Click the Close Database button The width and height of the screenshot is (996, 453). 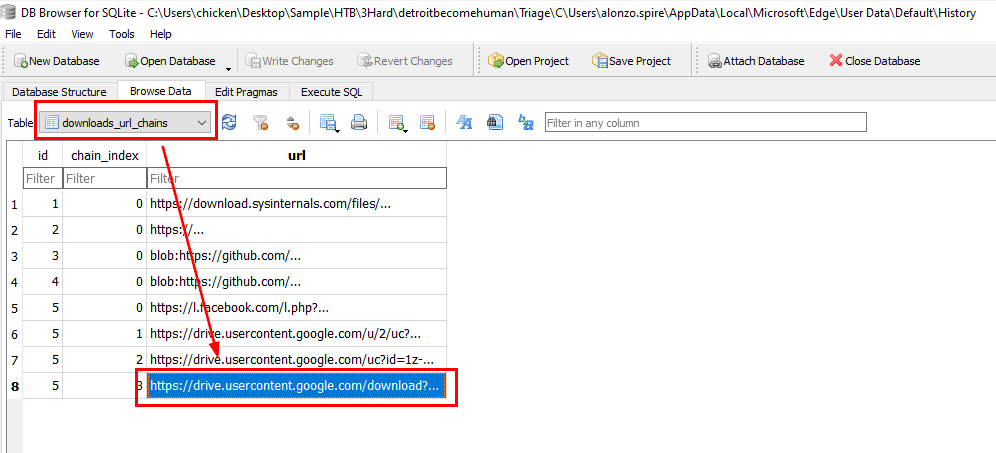875,61
